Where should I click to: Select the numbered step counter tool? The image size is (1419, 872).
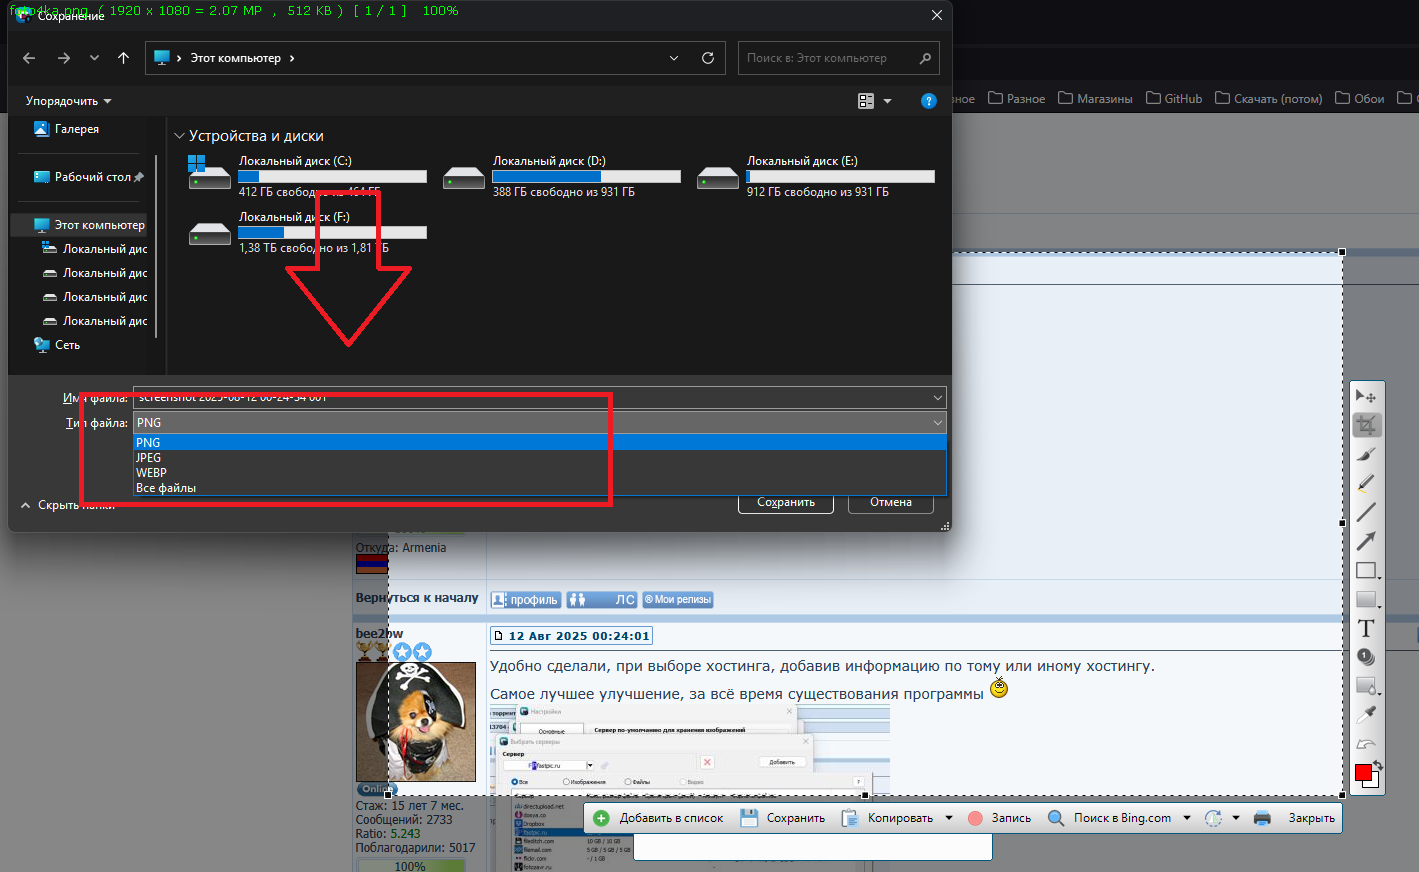[x=1366, y=657]
